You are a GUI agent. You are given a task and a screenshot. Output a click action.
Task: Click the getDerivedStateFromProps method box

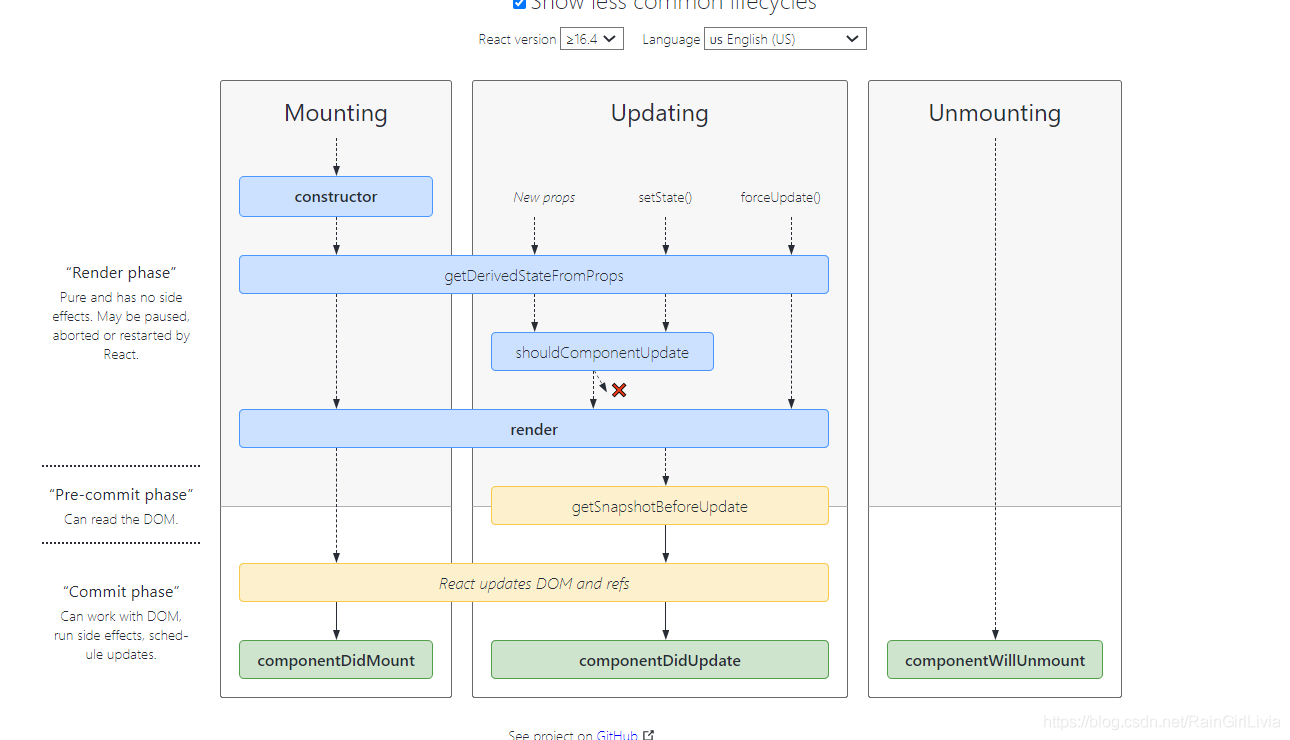[533, 275]
